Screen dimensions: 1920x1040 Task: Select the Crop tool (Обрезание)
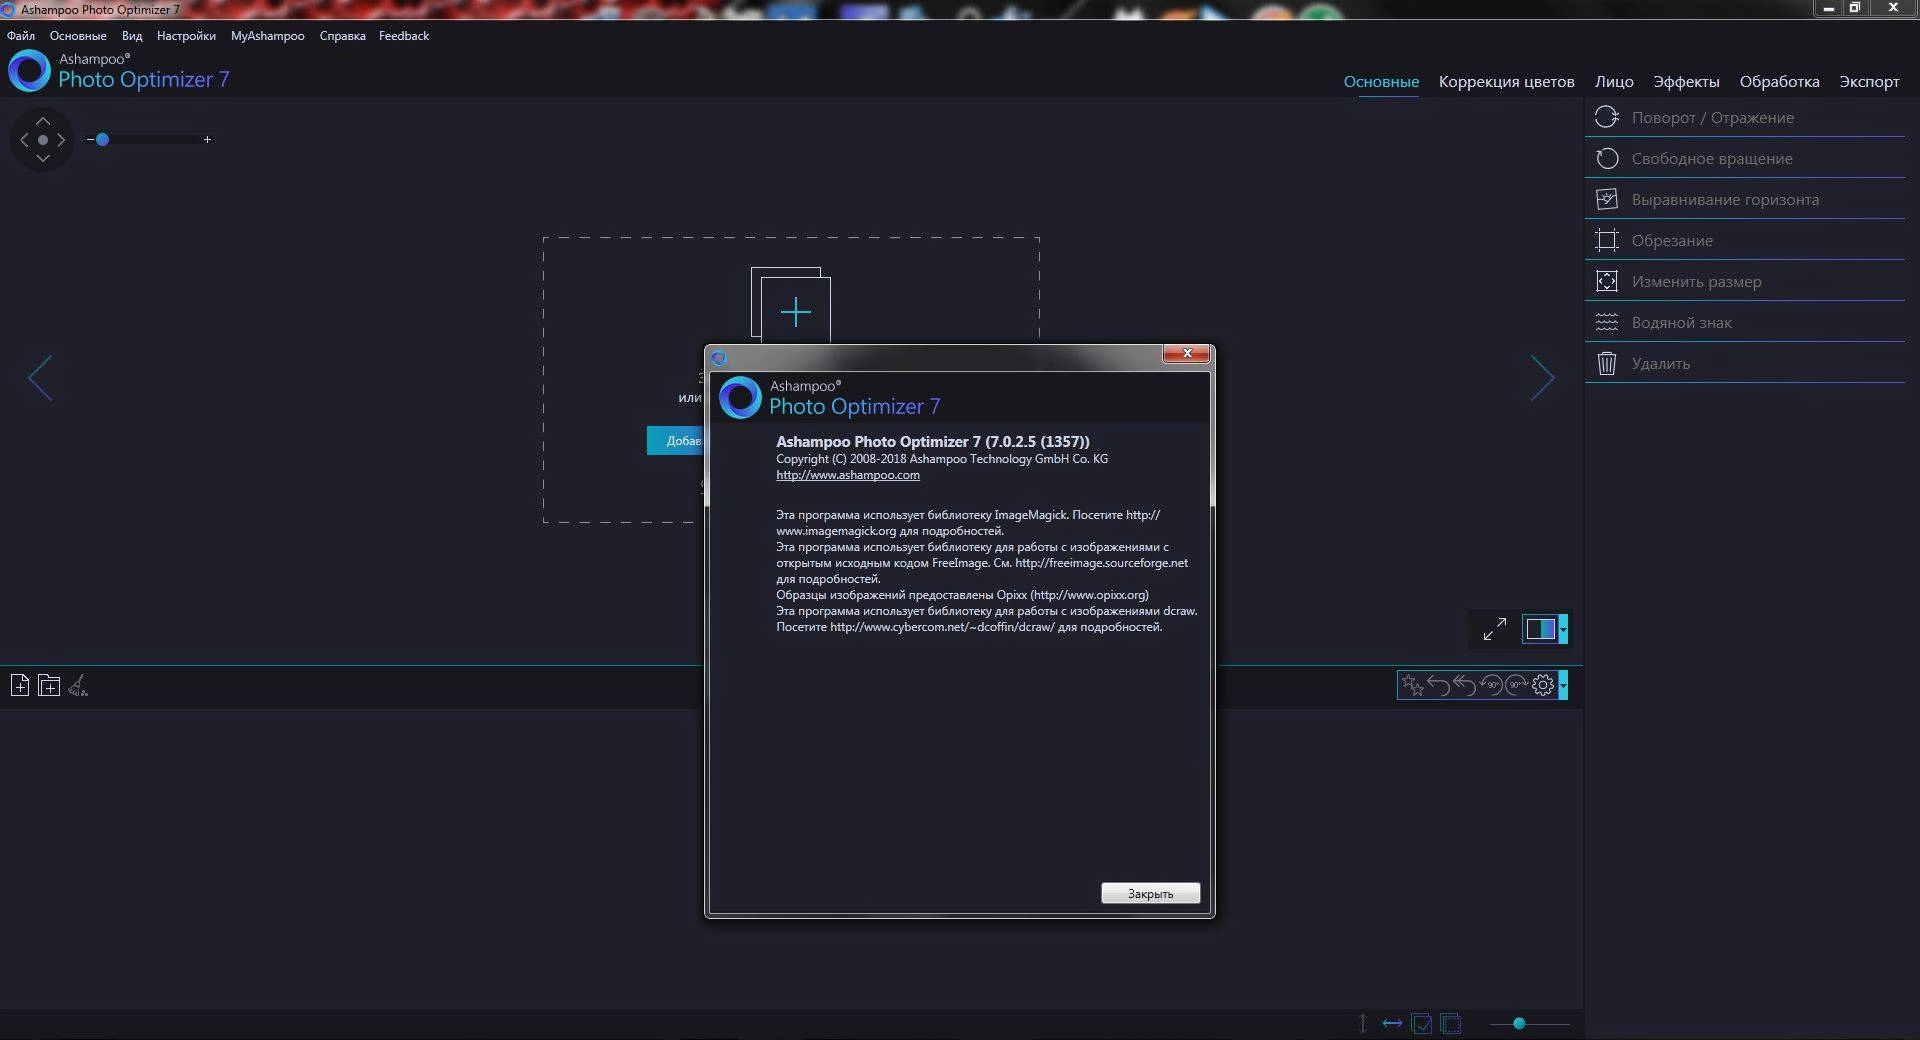click(1744, 240)
